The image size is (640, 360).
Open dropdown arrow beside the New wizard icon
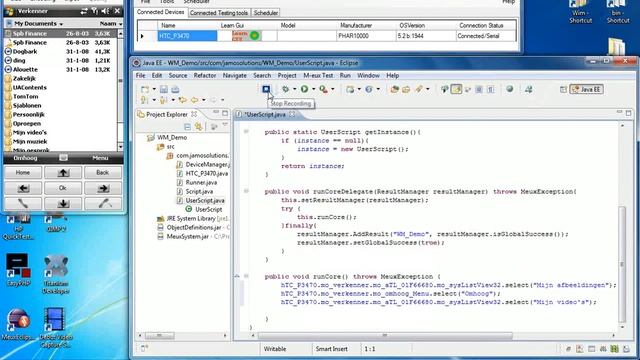154,89
